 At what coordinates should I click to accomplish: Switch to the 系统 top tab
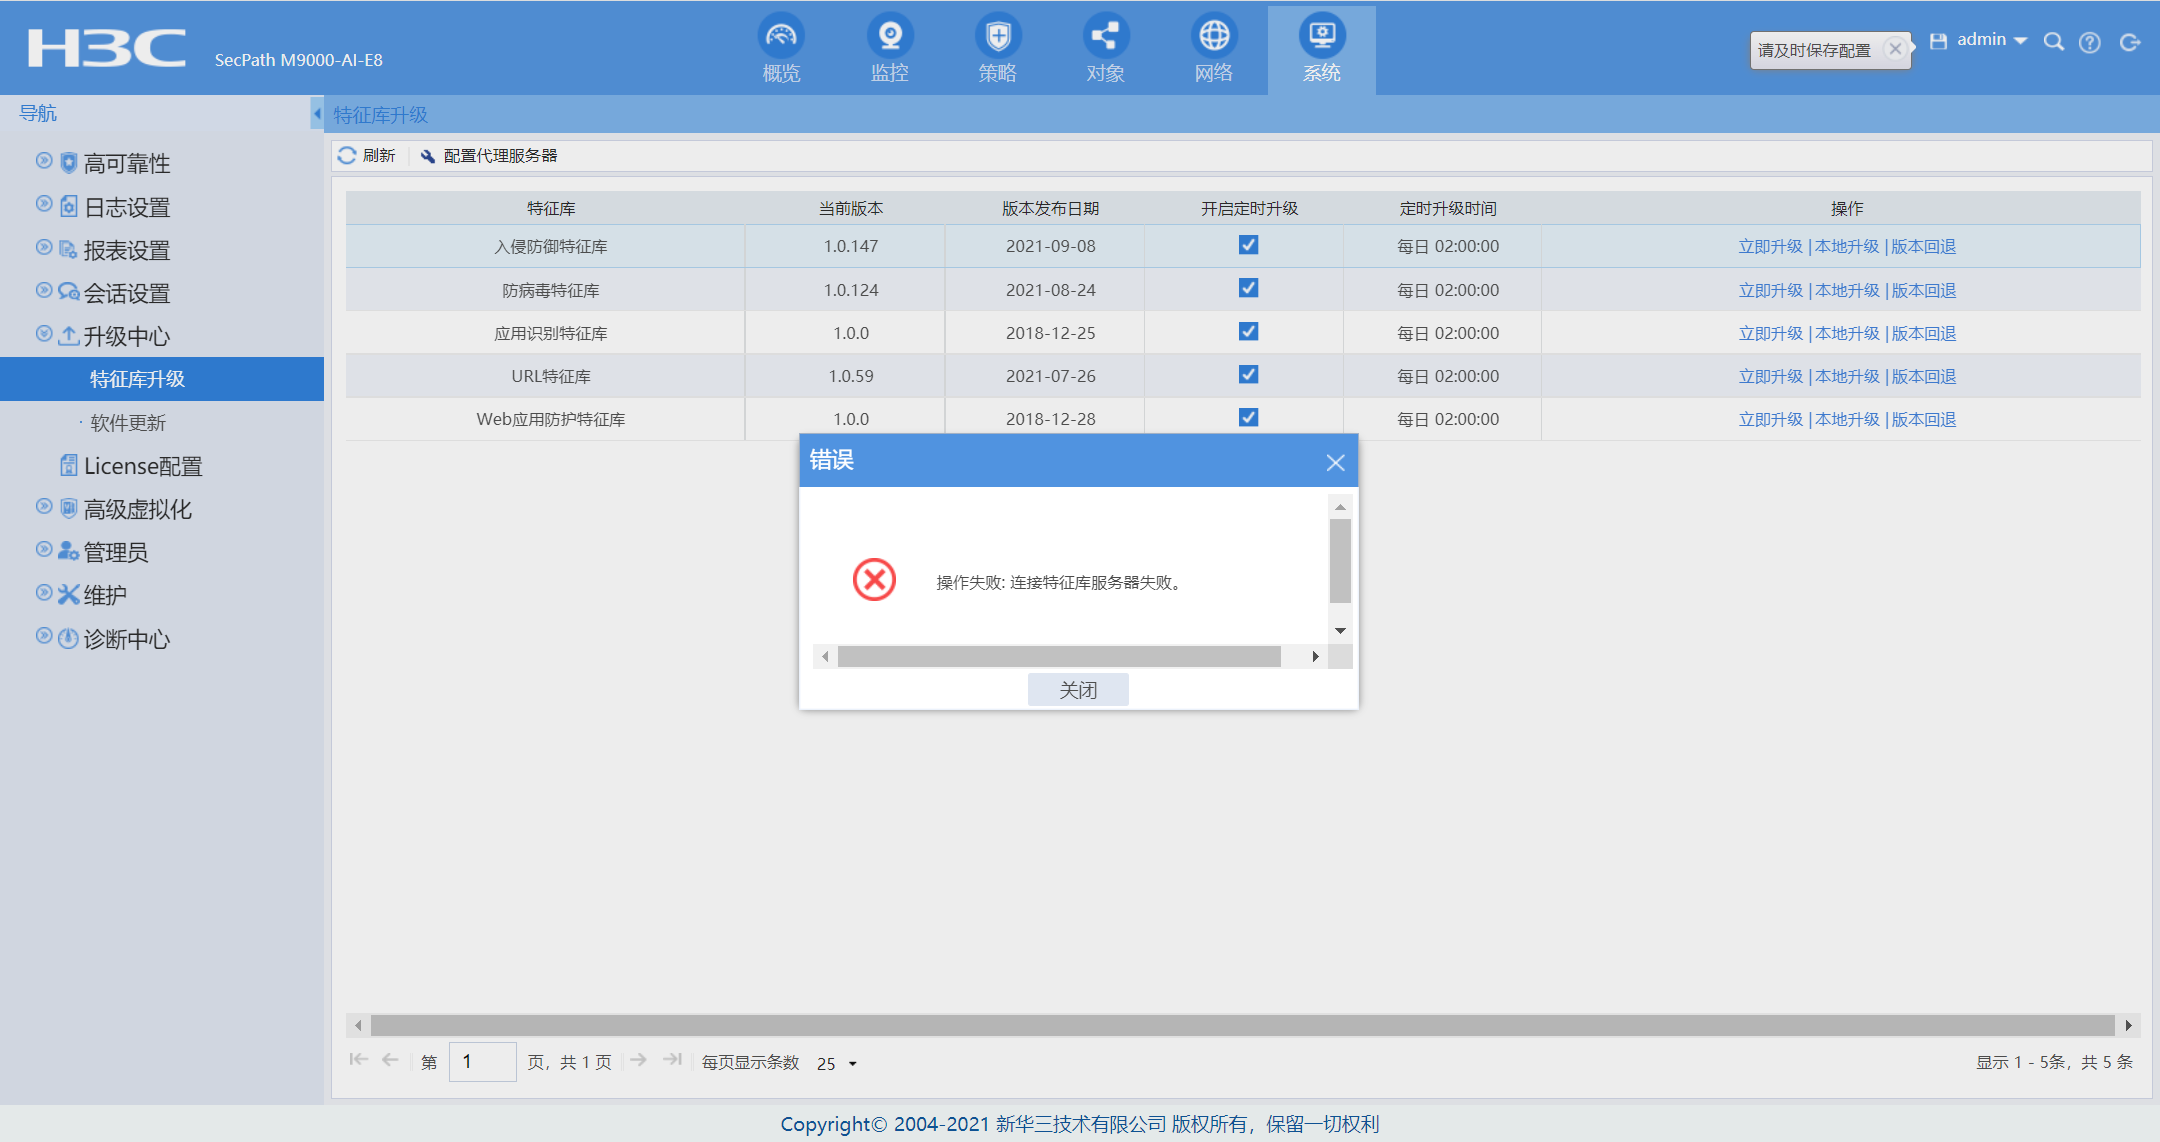[1321, 50]
